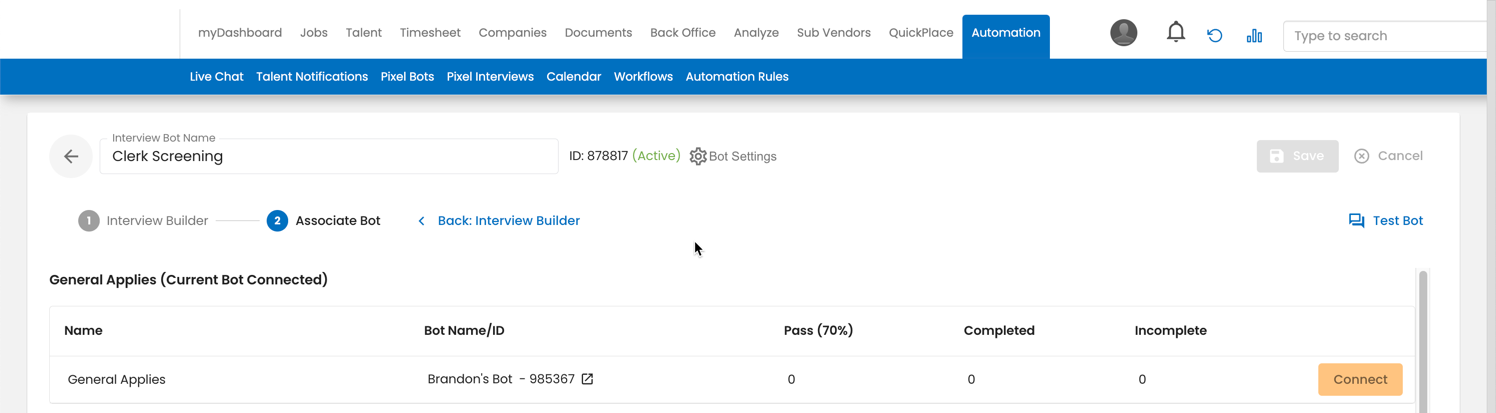Image resolution: width=1496 pixels, height=413 pixels.
Task: Edit the Interview Bot Name field
Action: (330, 157)
